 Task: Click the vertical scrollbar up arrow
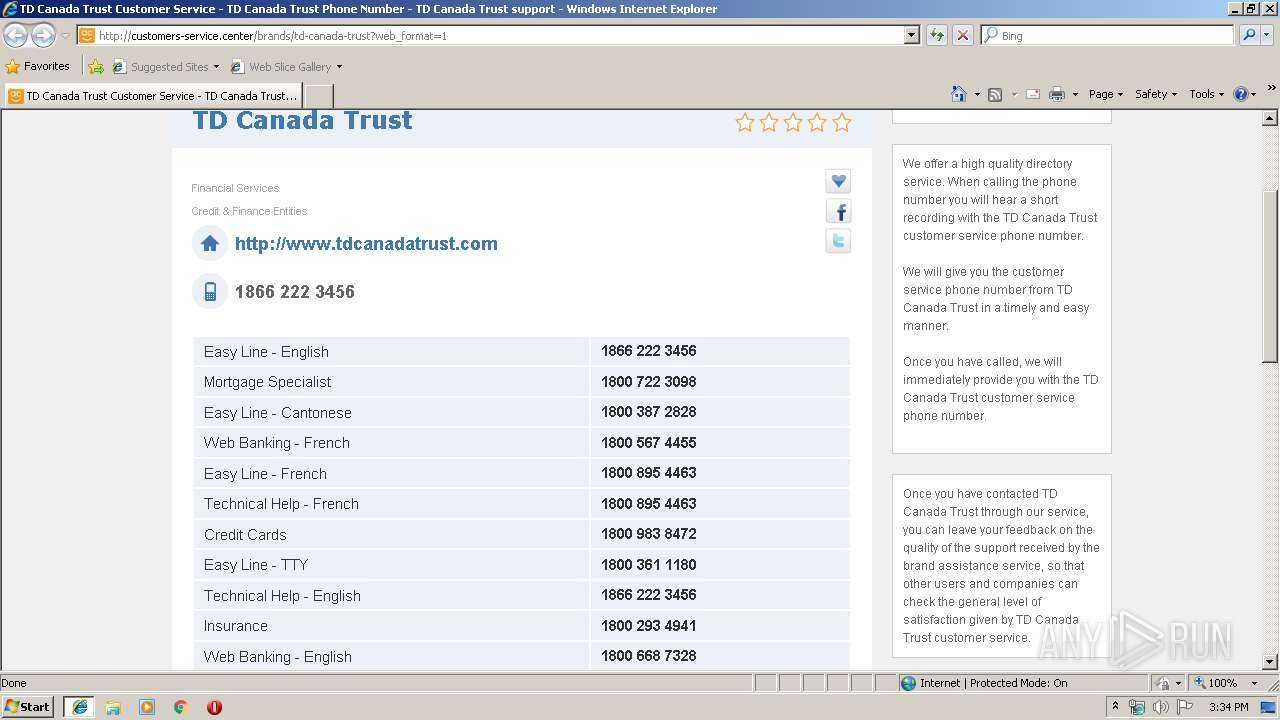(1270, 118)
